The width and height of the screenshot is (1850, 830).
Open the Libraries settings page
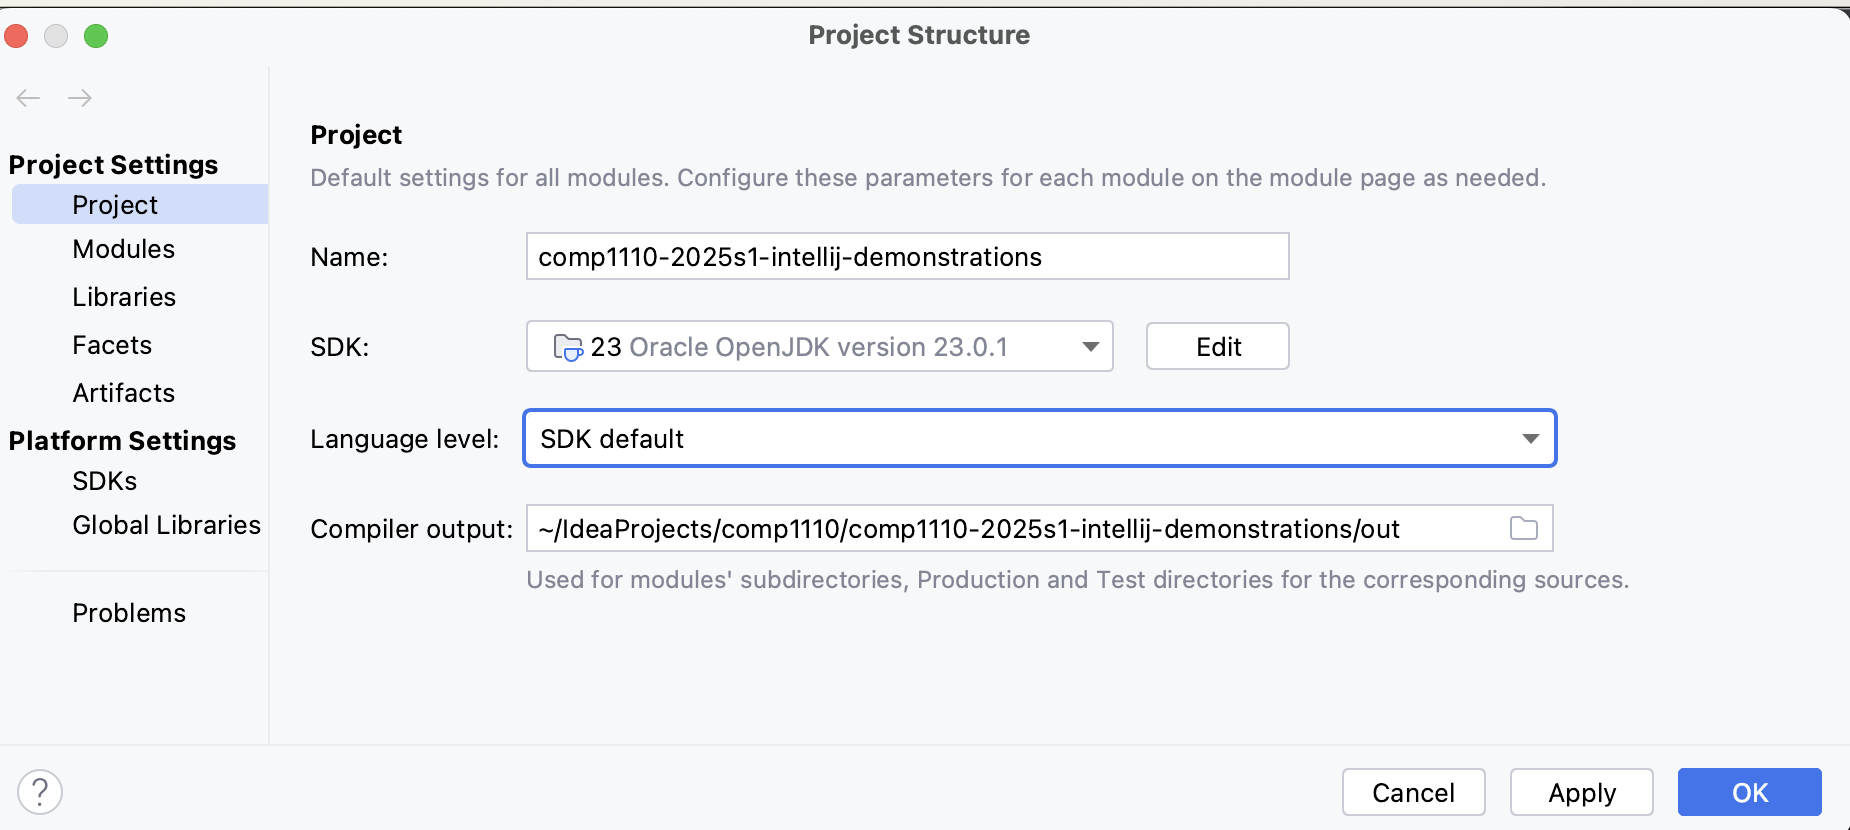pos(123,297)
